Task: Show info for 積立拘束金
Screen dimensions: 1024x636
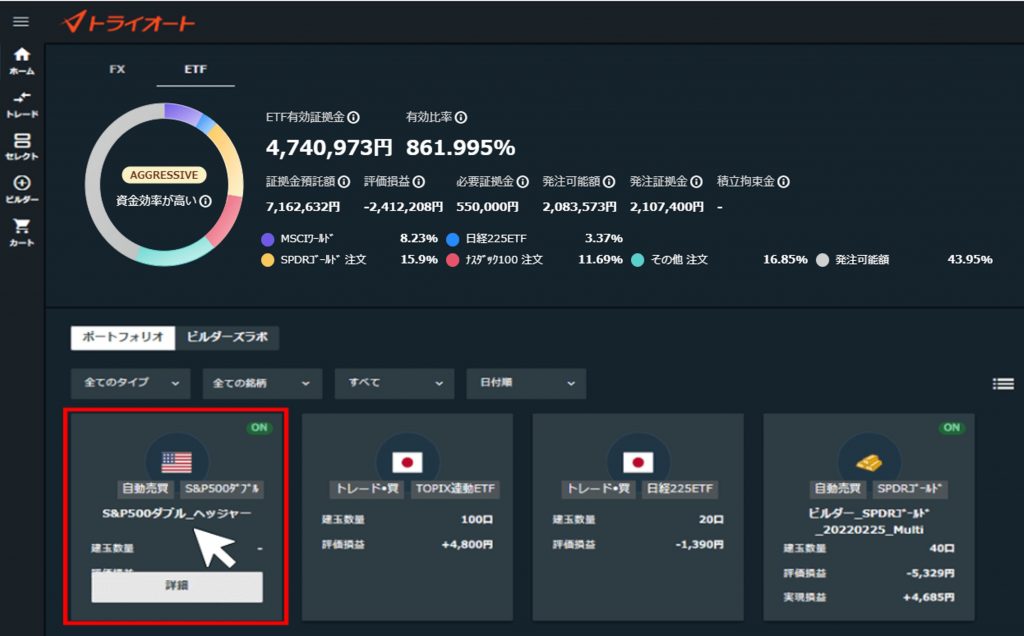Action: click(784, 182)
